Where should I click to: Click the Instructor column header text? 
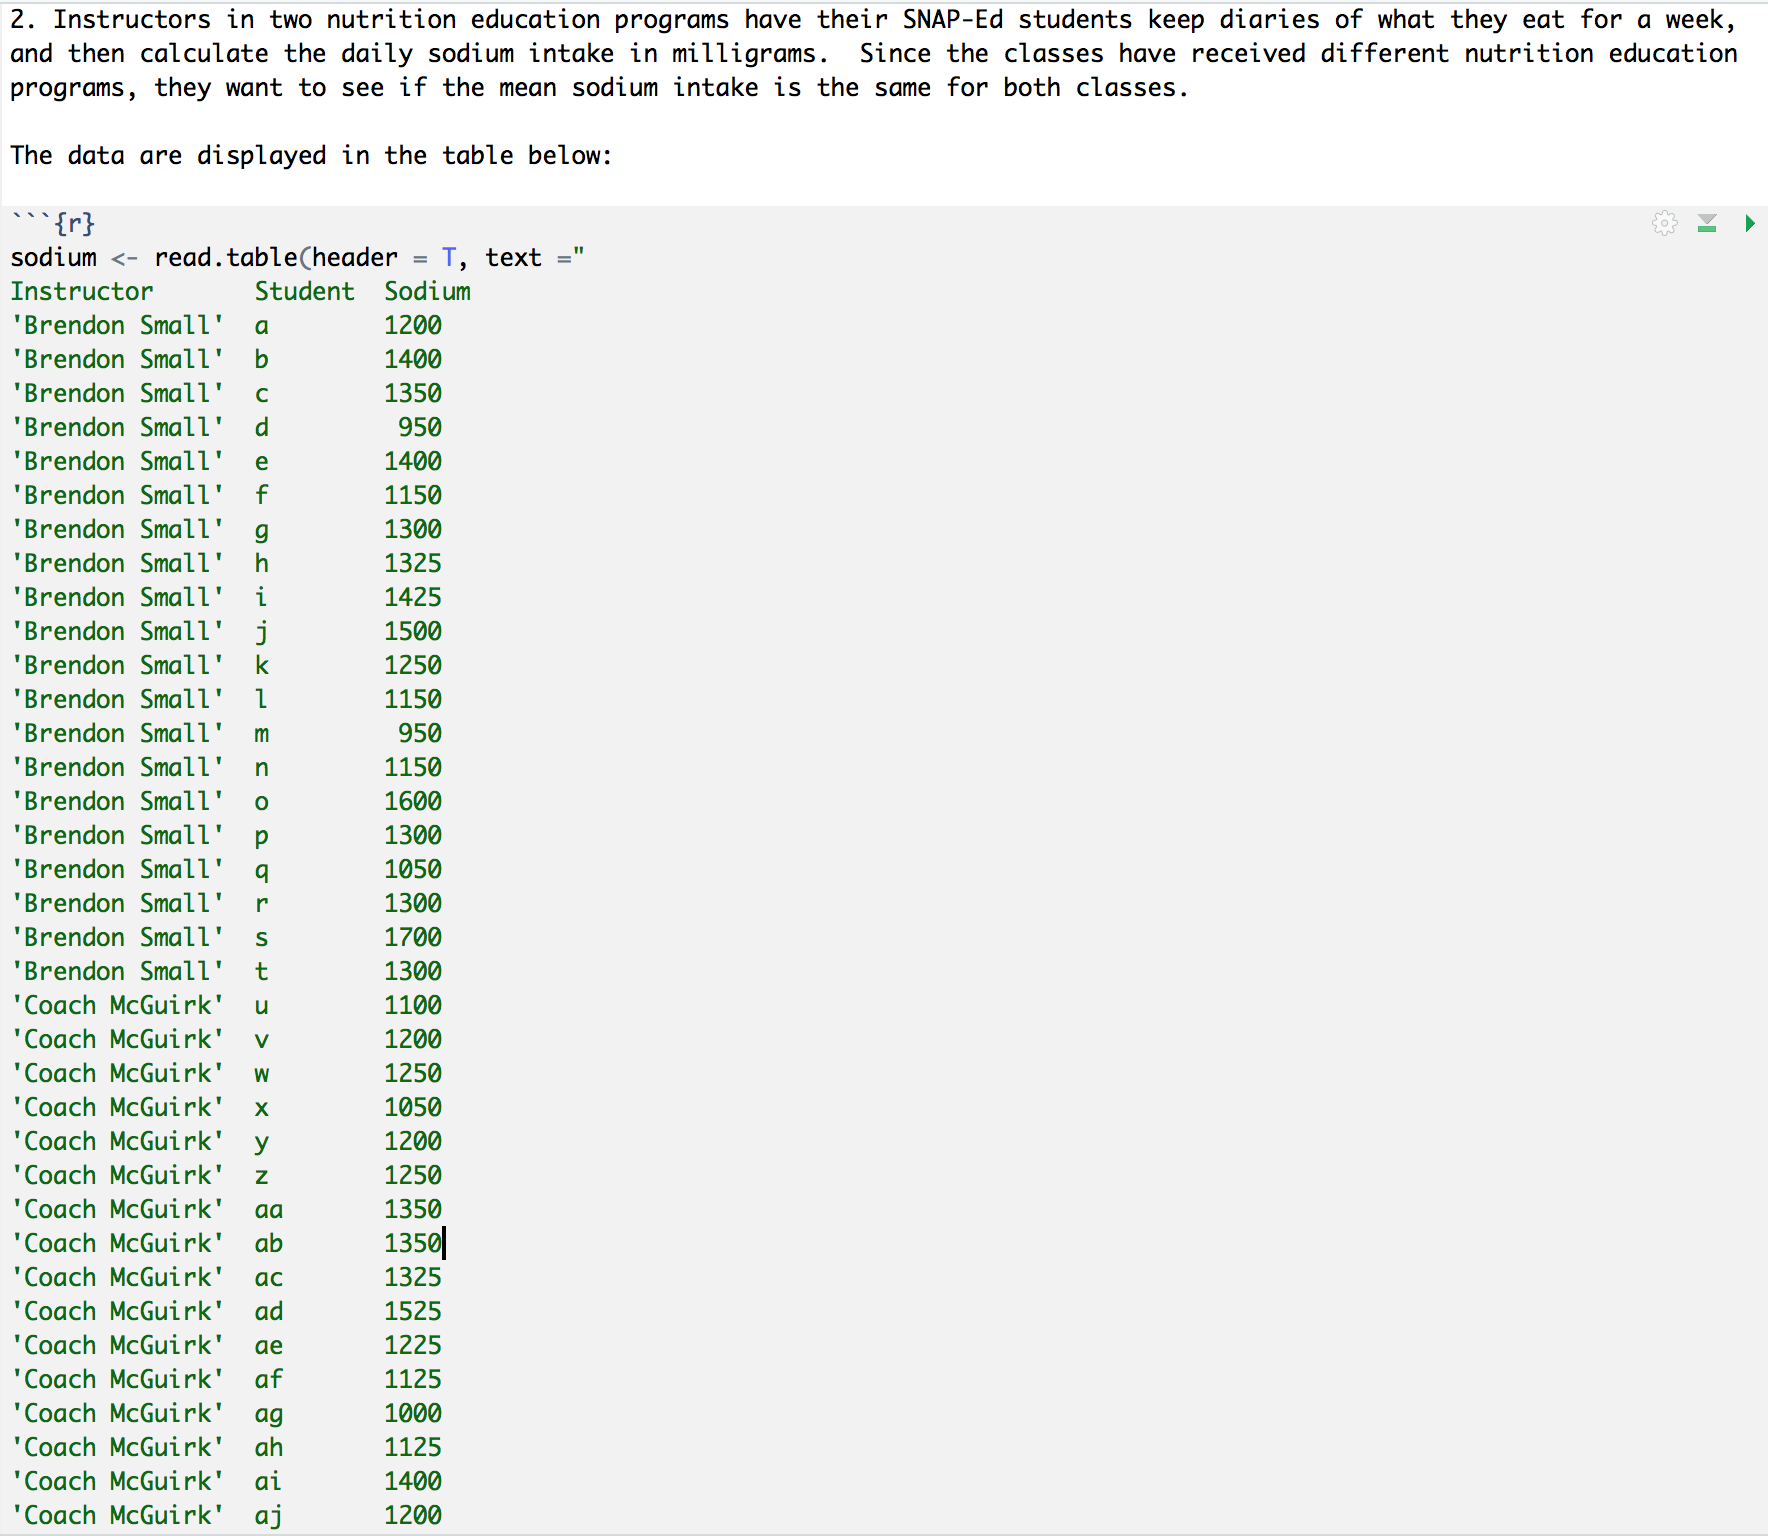pyautogui.click(x=83, y=291)
